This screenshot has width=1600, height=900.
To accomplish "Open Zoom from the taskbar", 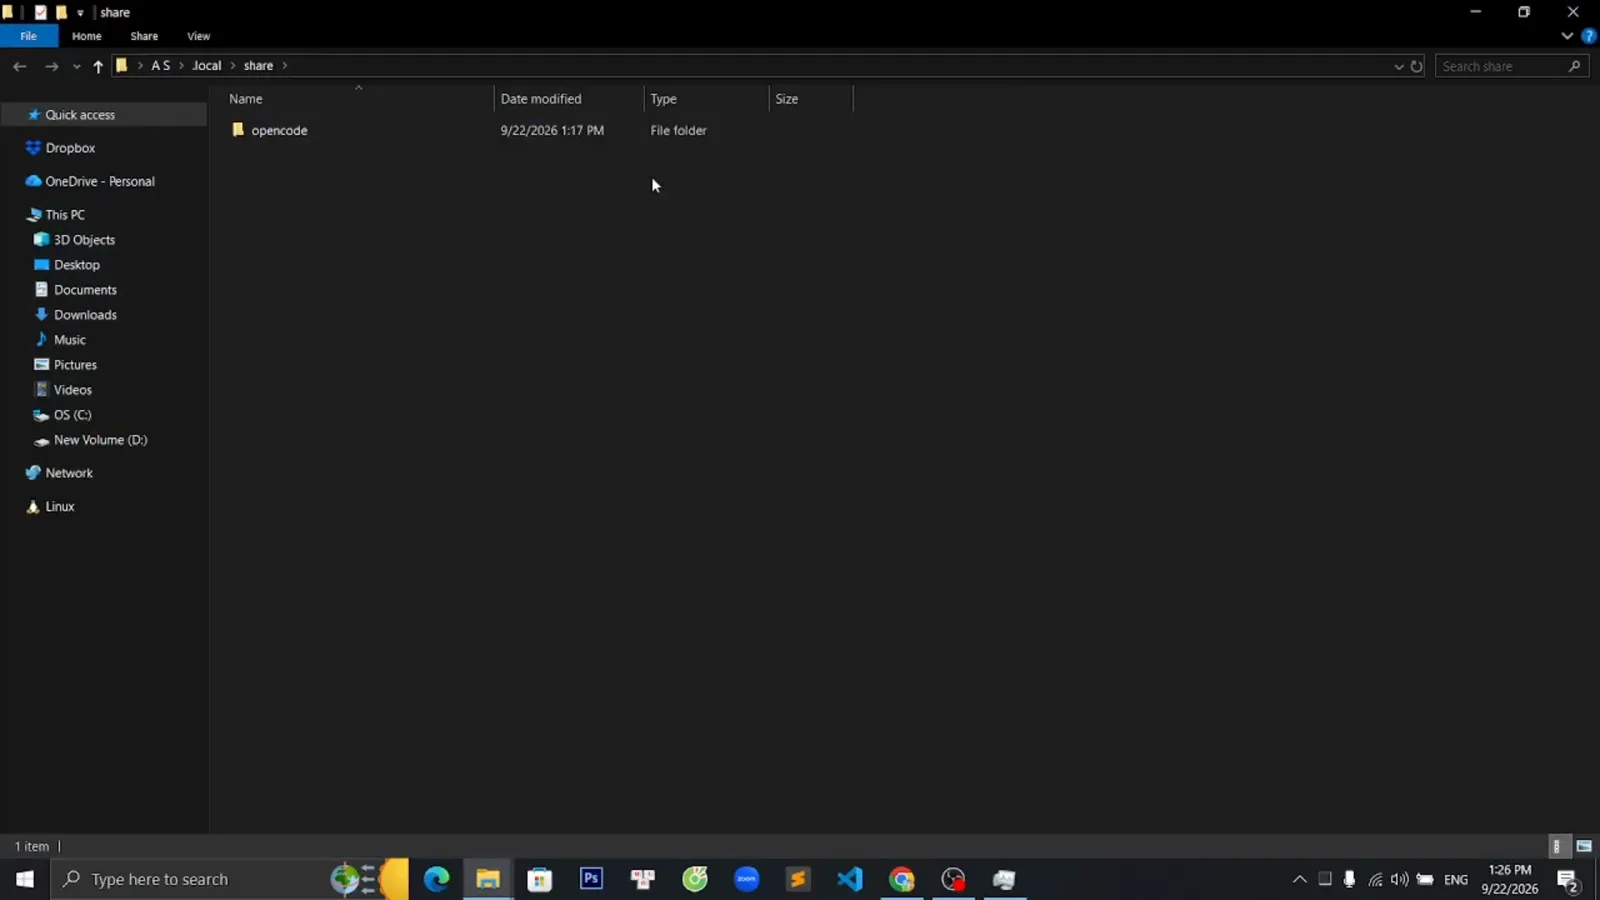I will click(x=747, y=879).
